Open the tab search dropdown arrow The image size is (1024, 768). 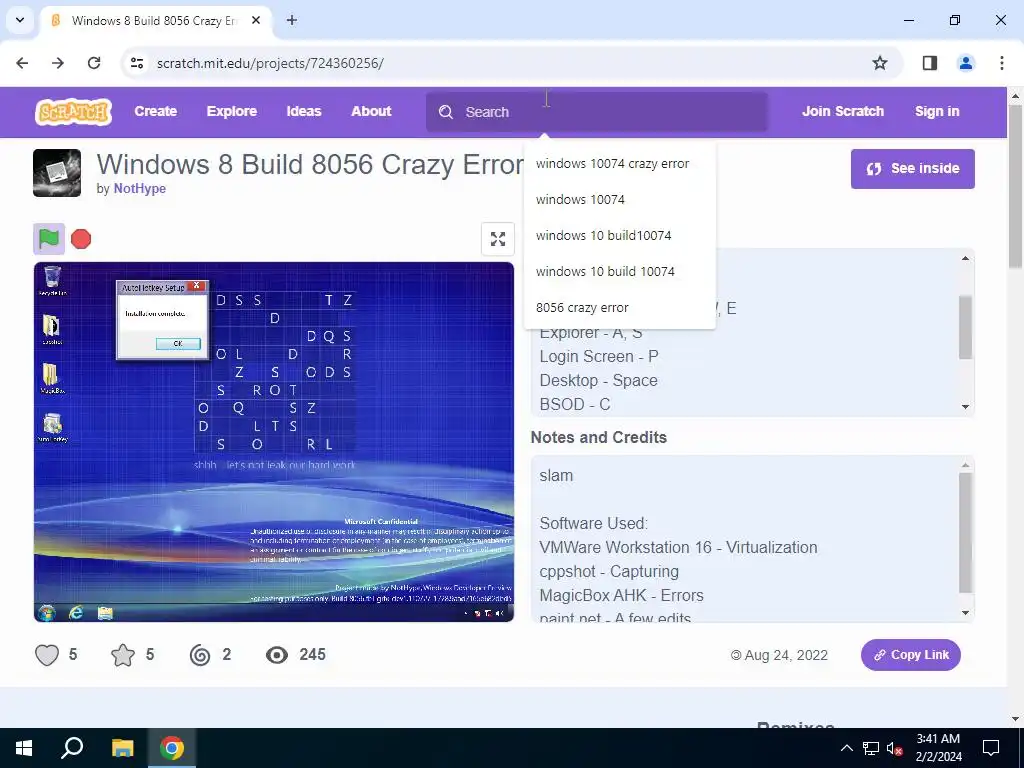pos(20,20)
